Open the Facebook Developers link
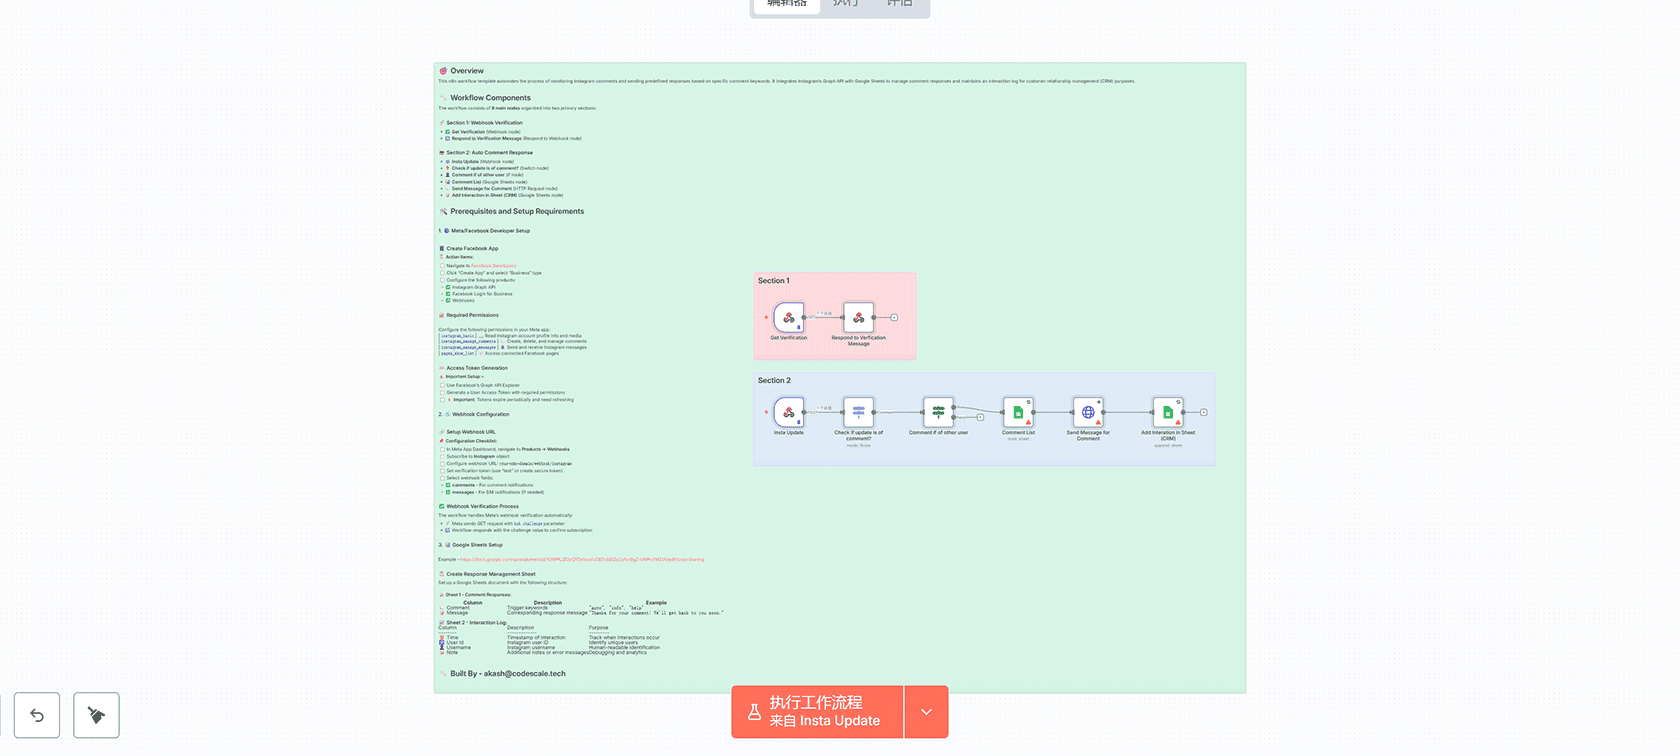The width and height of the screenshot is (1680, 756). pos(493,266)
